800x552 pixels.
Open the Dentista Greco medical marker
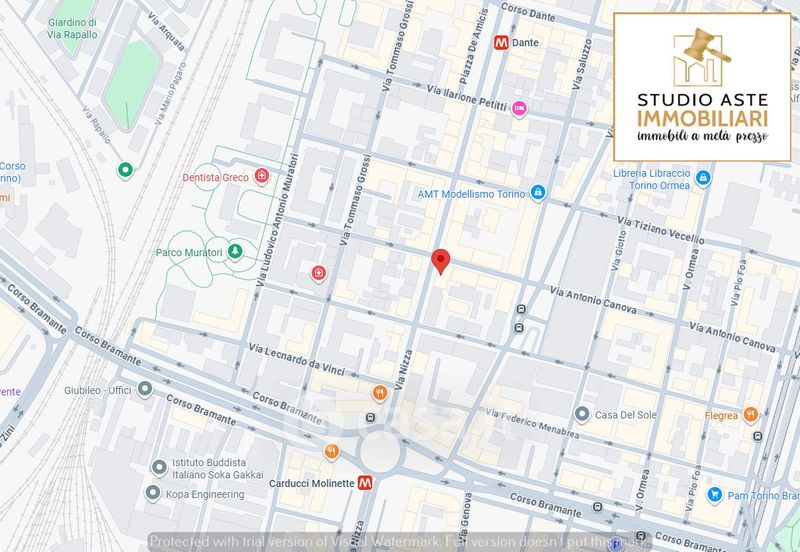(x=262, y=177)
